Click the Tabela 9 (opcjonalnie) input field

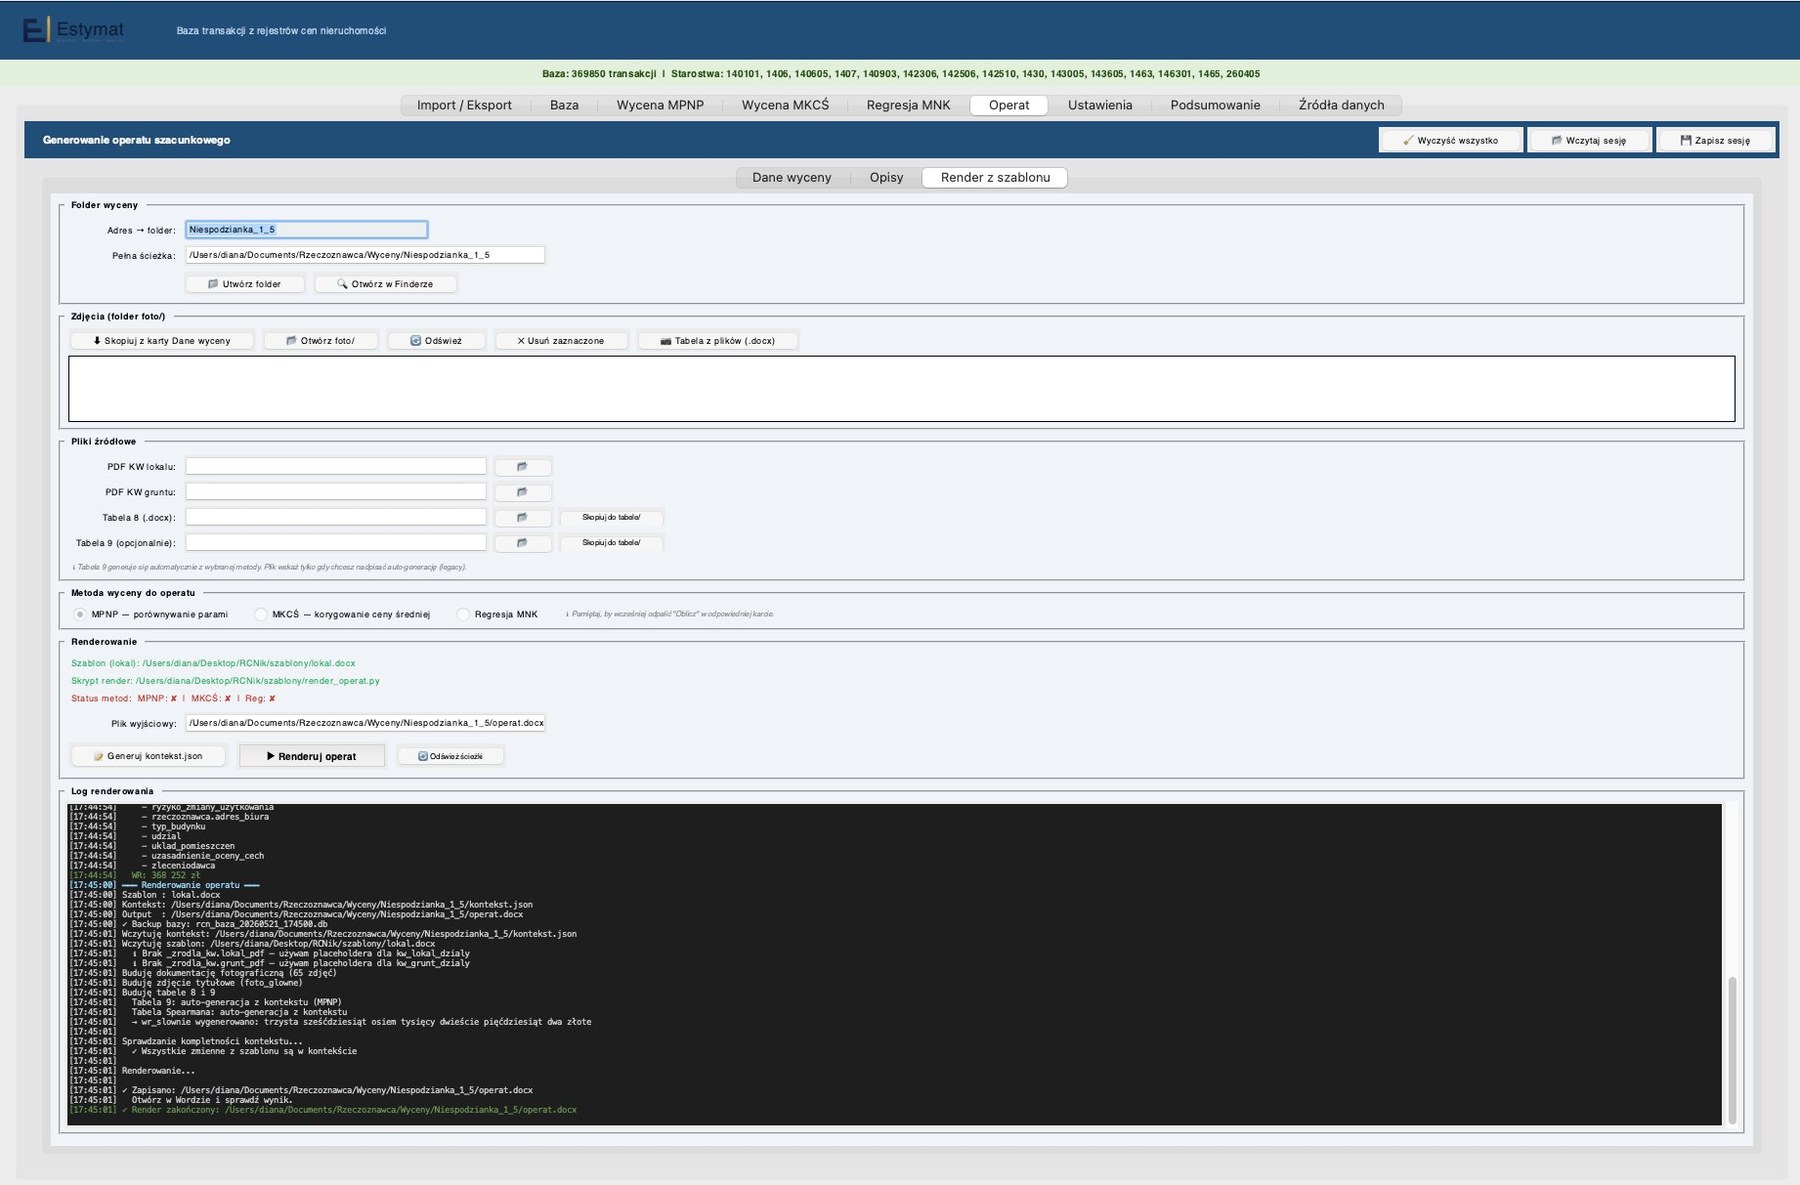336,542
